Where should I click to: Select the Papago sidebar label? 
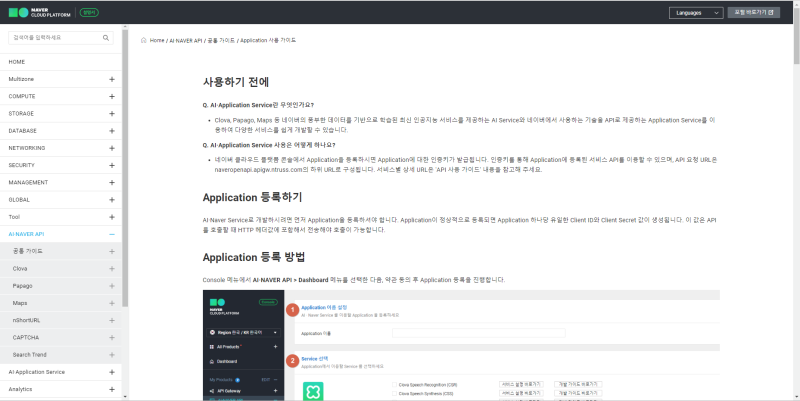tap(22, 286)
